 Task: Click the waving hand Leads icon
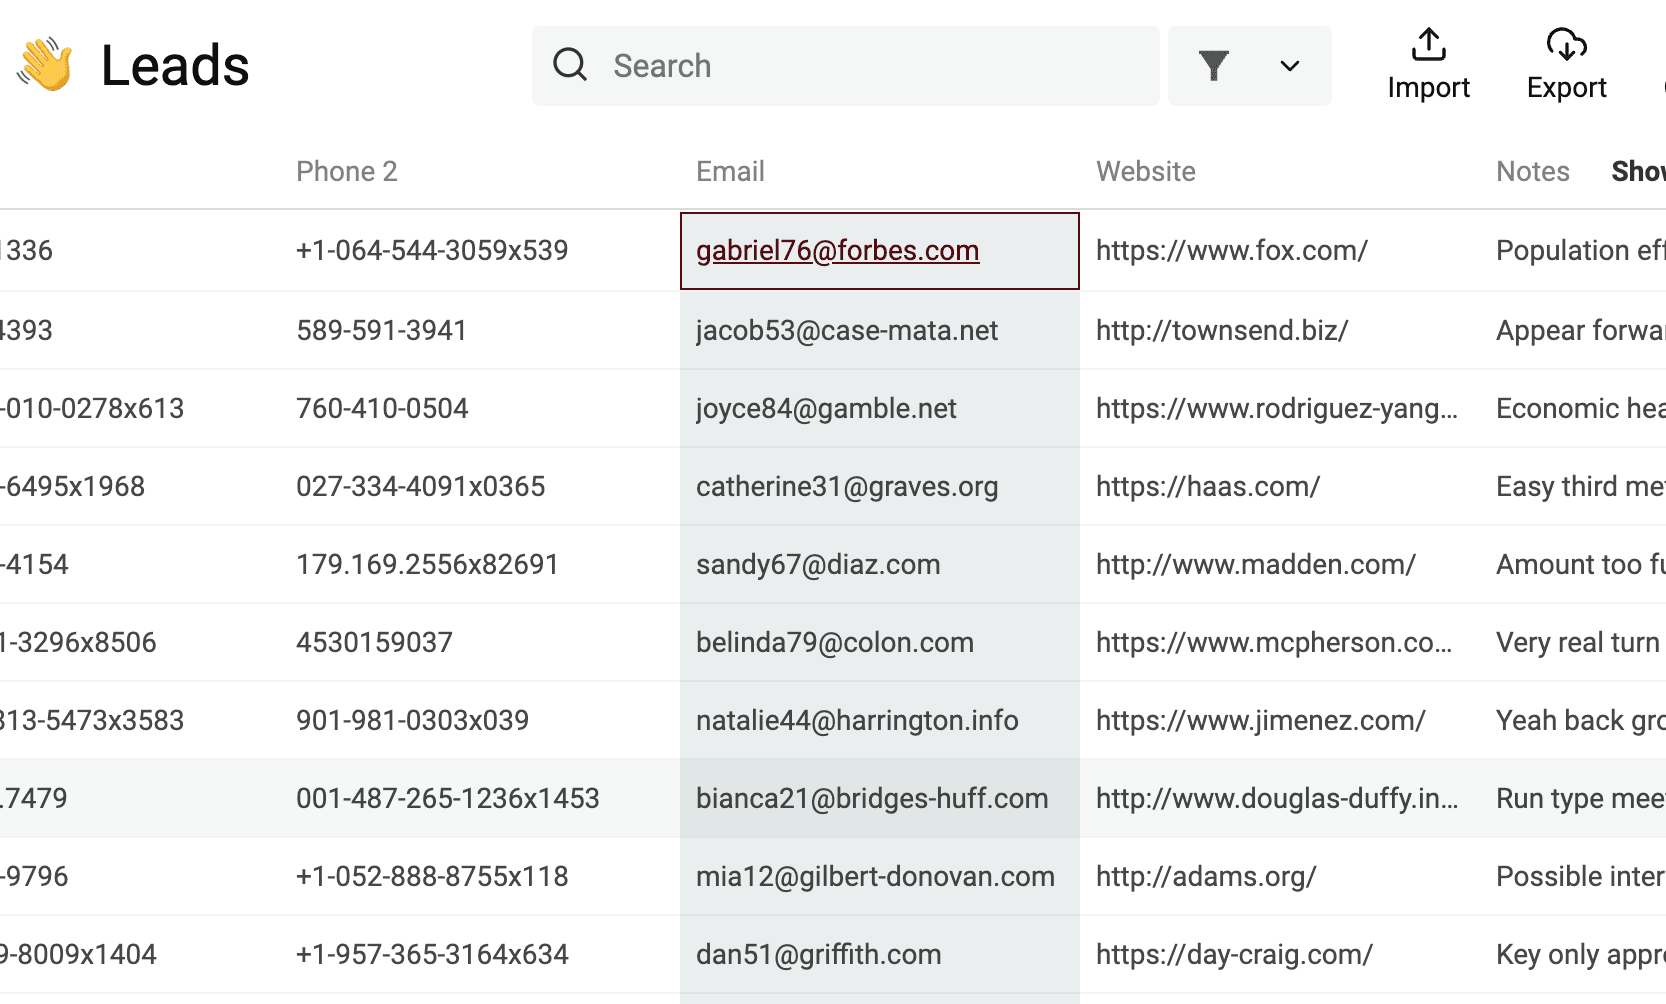(x=45, y=65)
